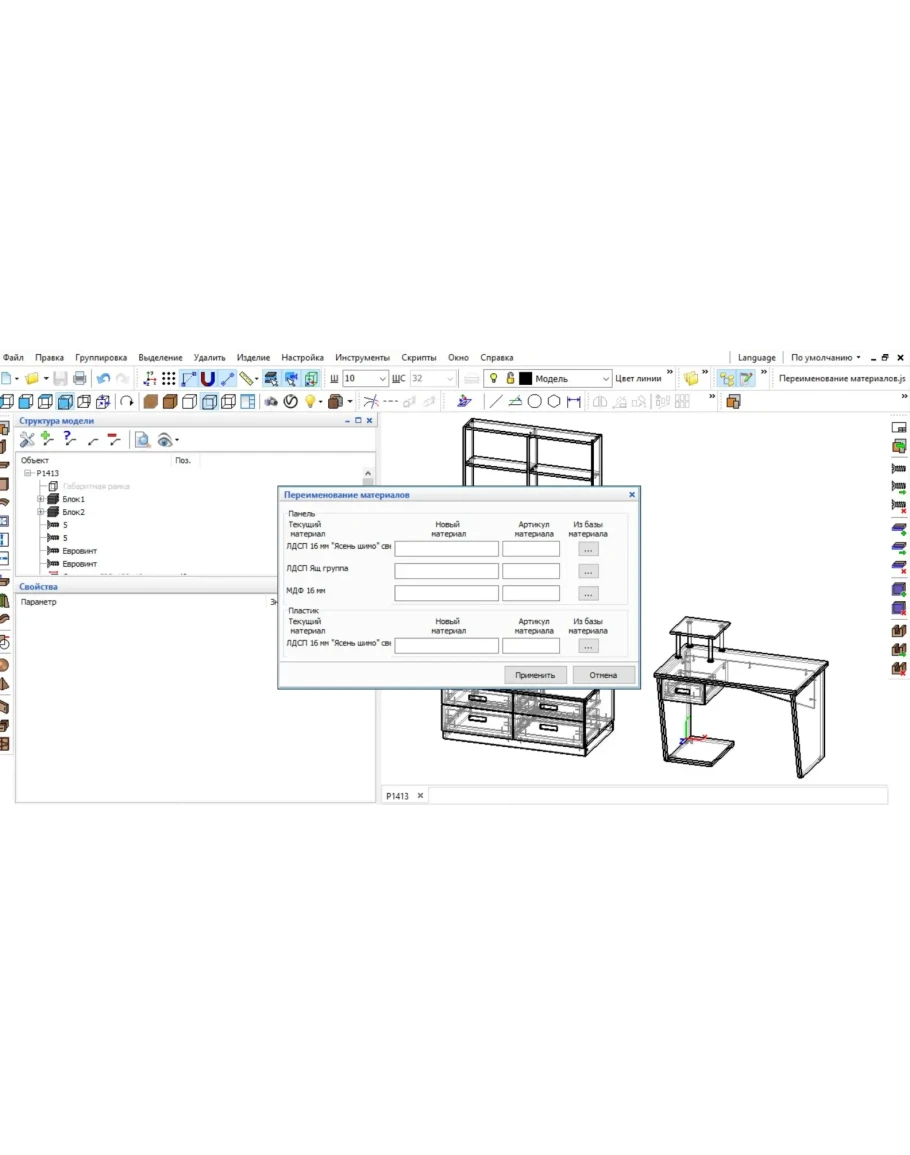
Task: Click the light bulb icon in view toolbar
Action: 310,402
